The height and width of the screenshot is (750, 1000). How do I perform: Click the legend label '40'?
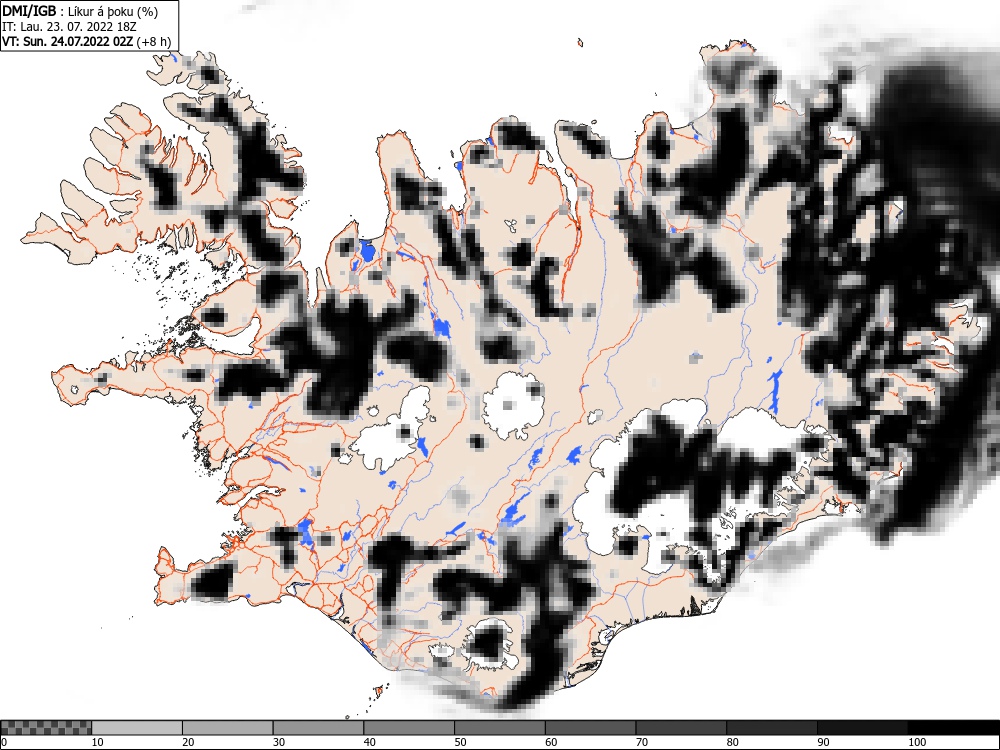(370, 742)
